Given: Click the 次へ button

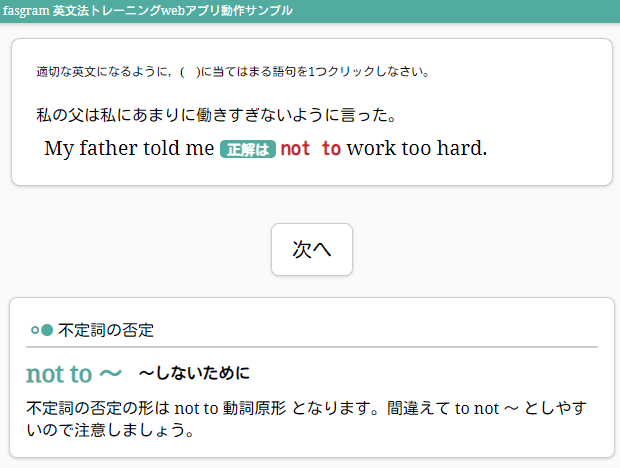Looking at the screenshot, I should (312, 249).
